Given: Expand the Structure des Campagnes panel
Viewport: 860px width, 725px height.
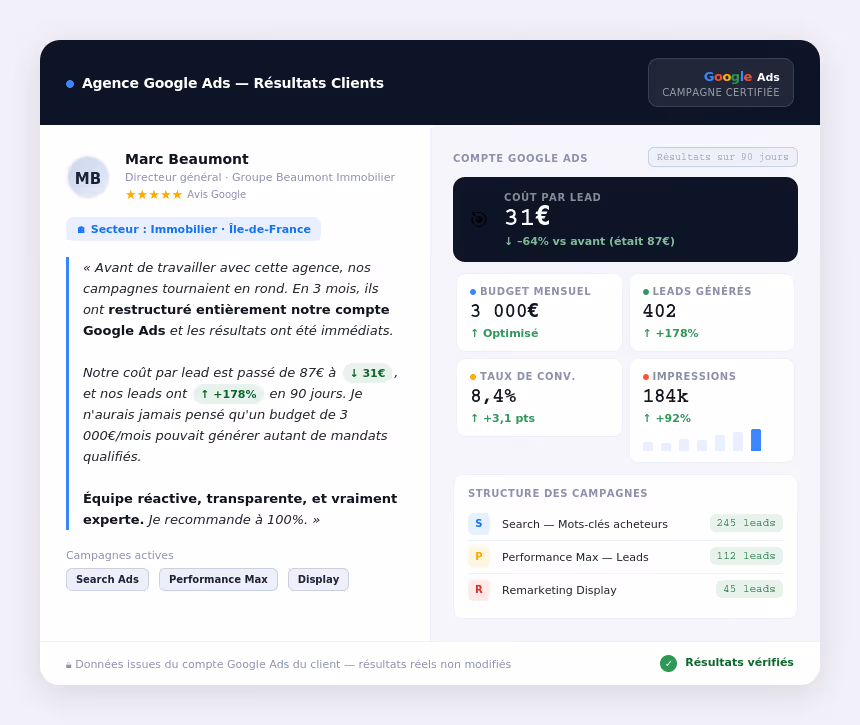Looking at the screenshot, I should (558, 493).
